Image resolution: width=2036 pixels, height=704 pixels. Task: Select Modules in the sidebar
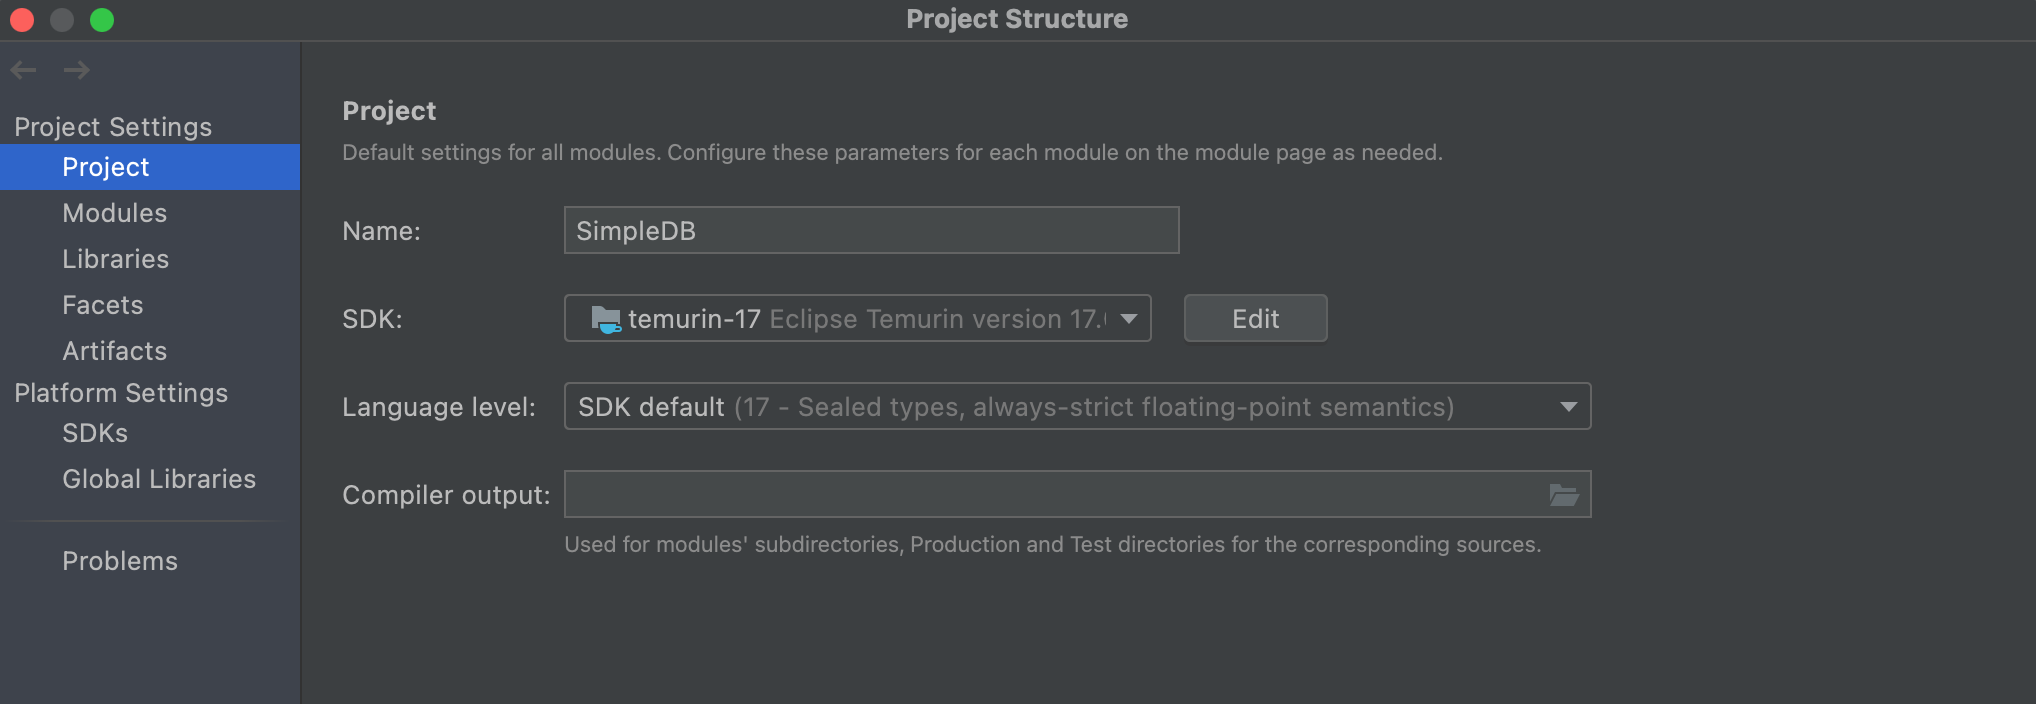(115, 212)
